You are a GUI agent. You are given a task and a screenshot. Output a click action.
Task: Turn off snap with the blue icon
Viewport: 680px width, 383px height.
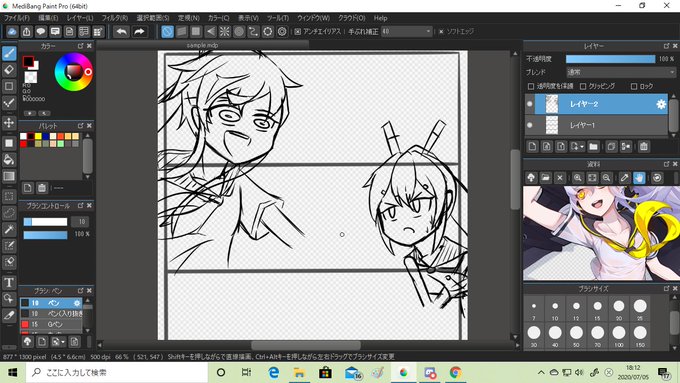pos(167,32)
